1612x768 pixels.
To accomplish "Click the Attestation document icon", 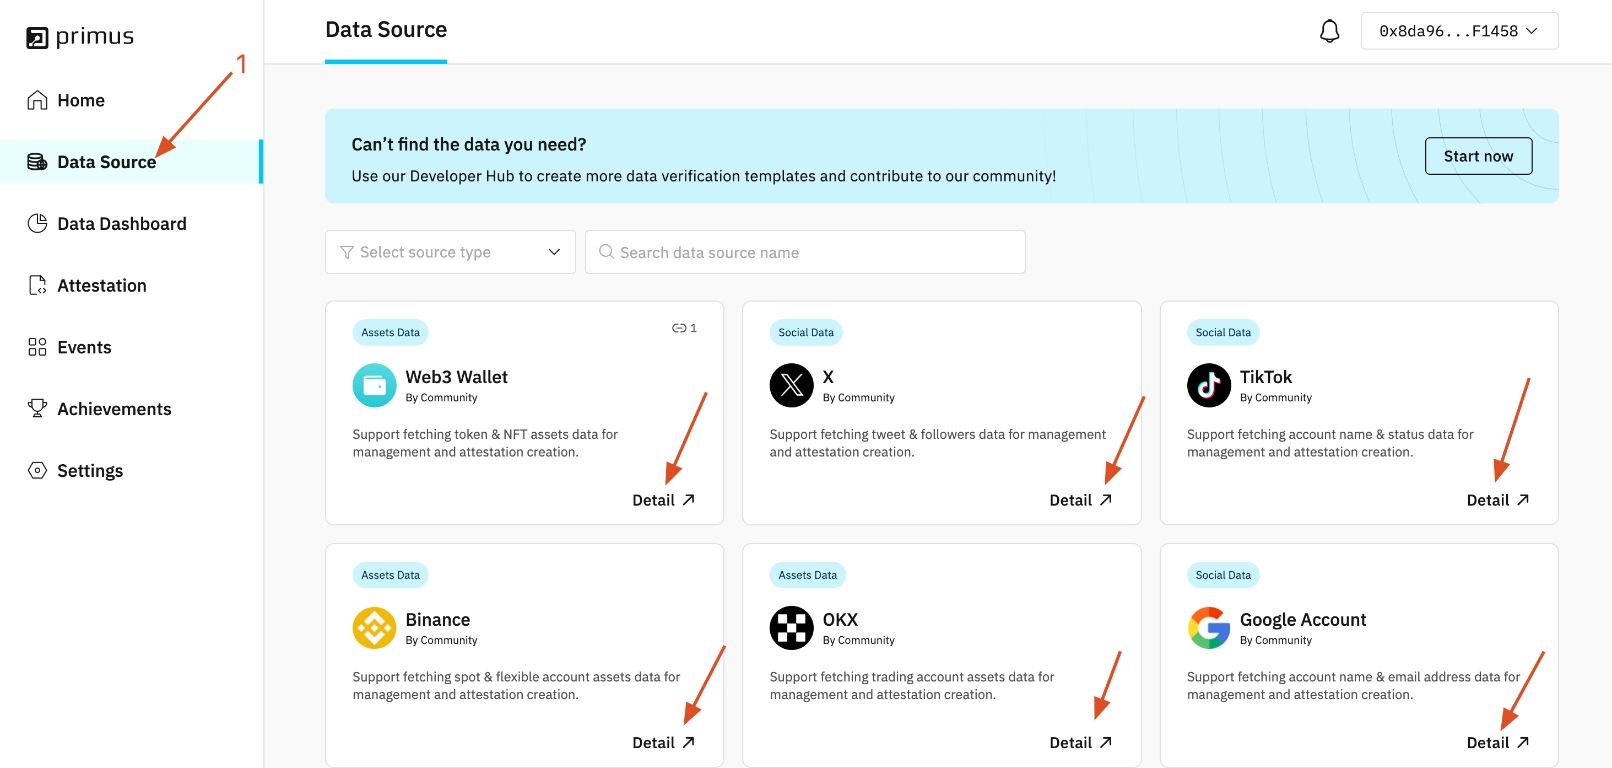I will (x=37, y=285).
